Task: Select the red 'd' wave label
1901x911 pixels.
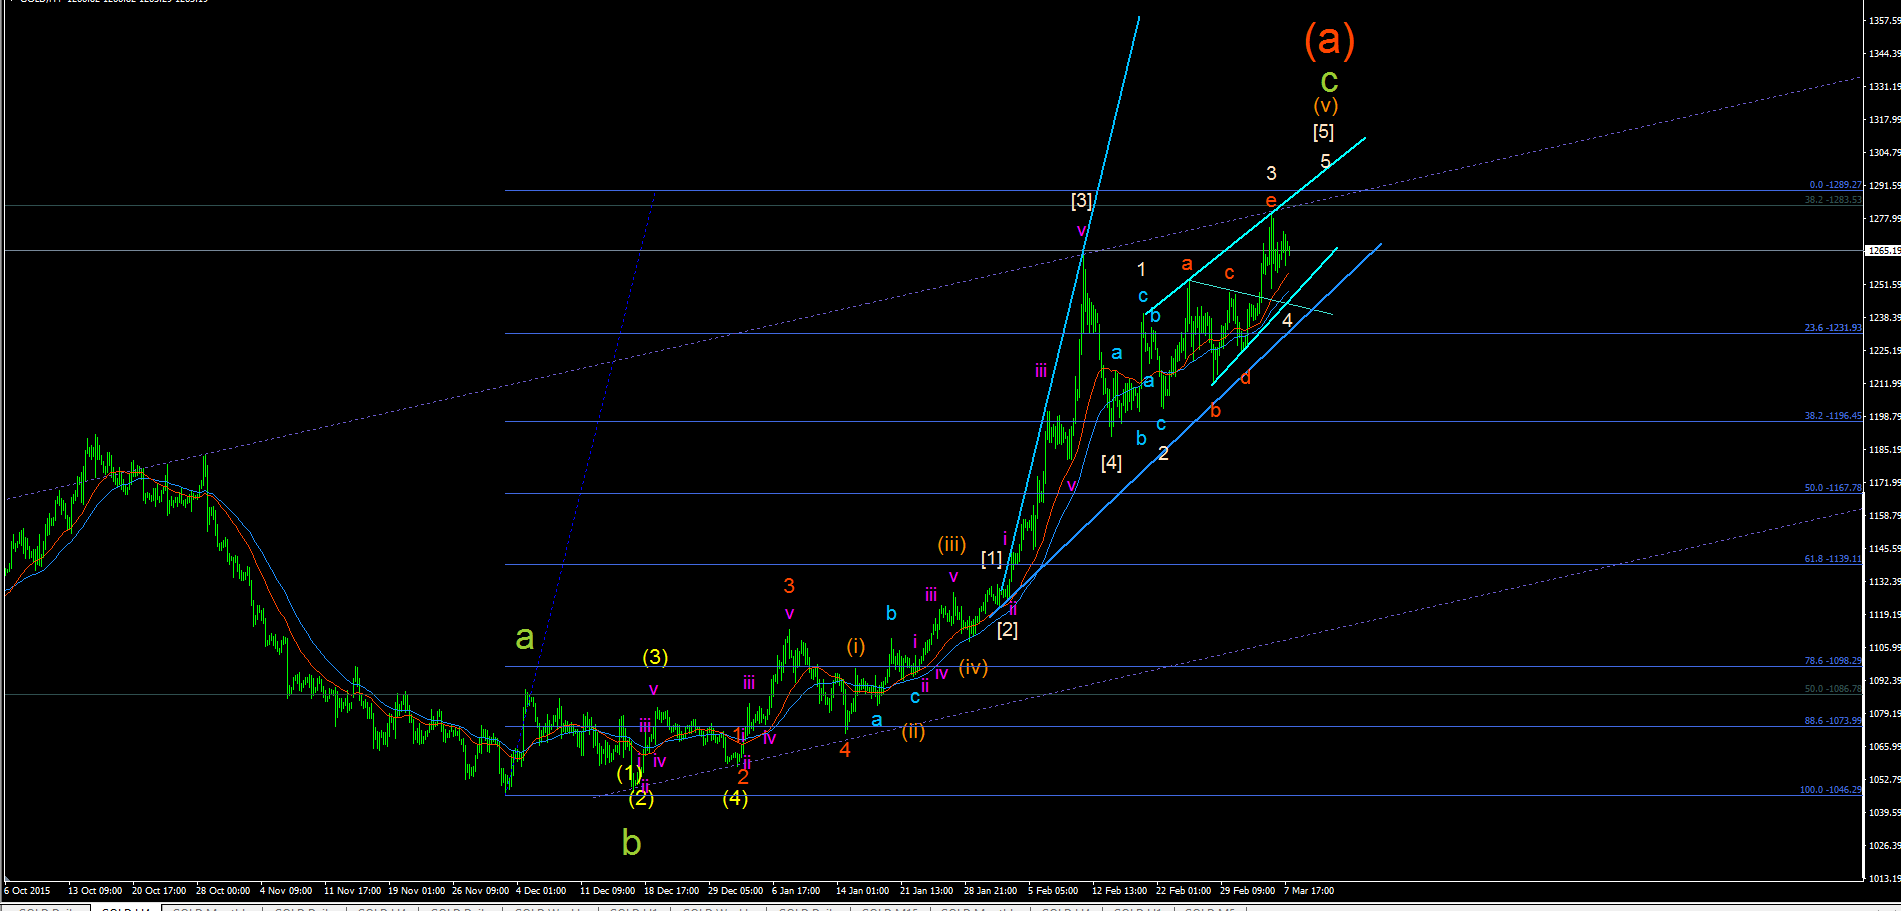Action: pyautogui.click(x=1246, y=377)
